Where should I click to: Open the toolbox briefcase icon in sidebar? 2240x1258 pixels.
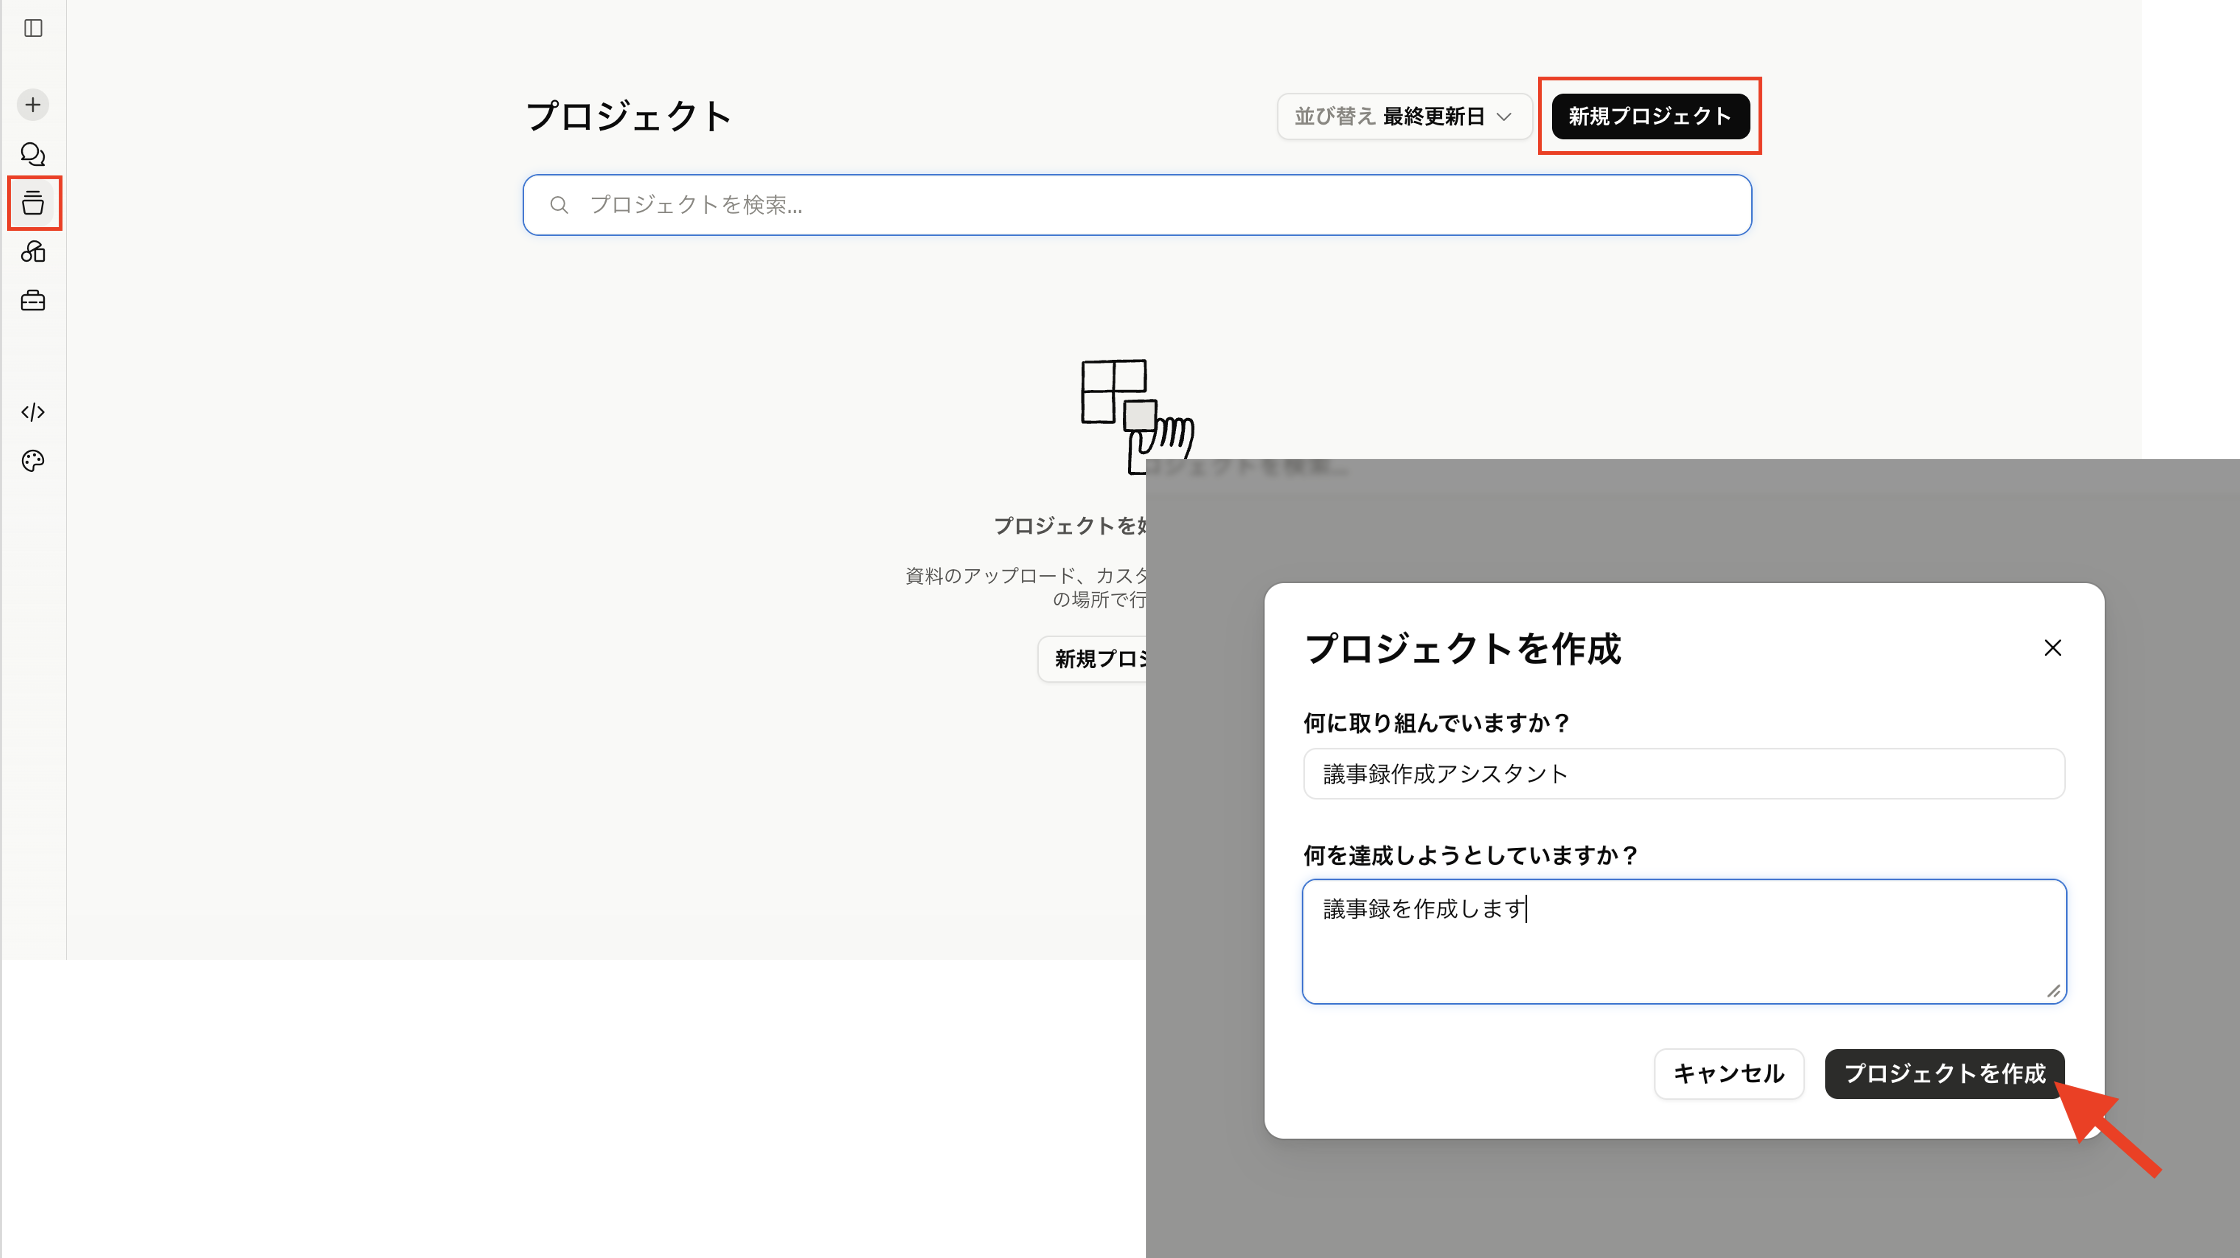[33, 301]
